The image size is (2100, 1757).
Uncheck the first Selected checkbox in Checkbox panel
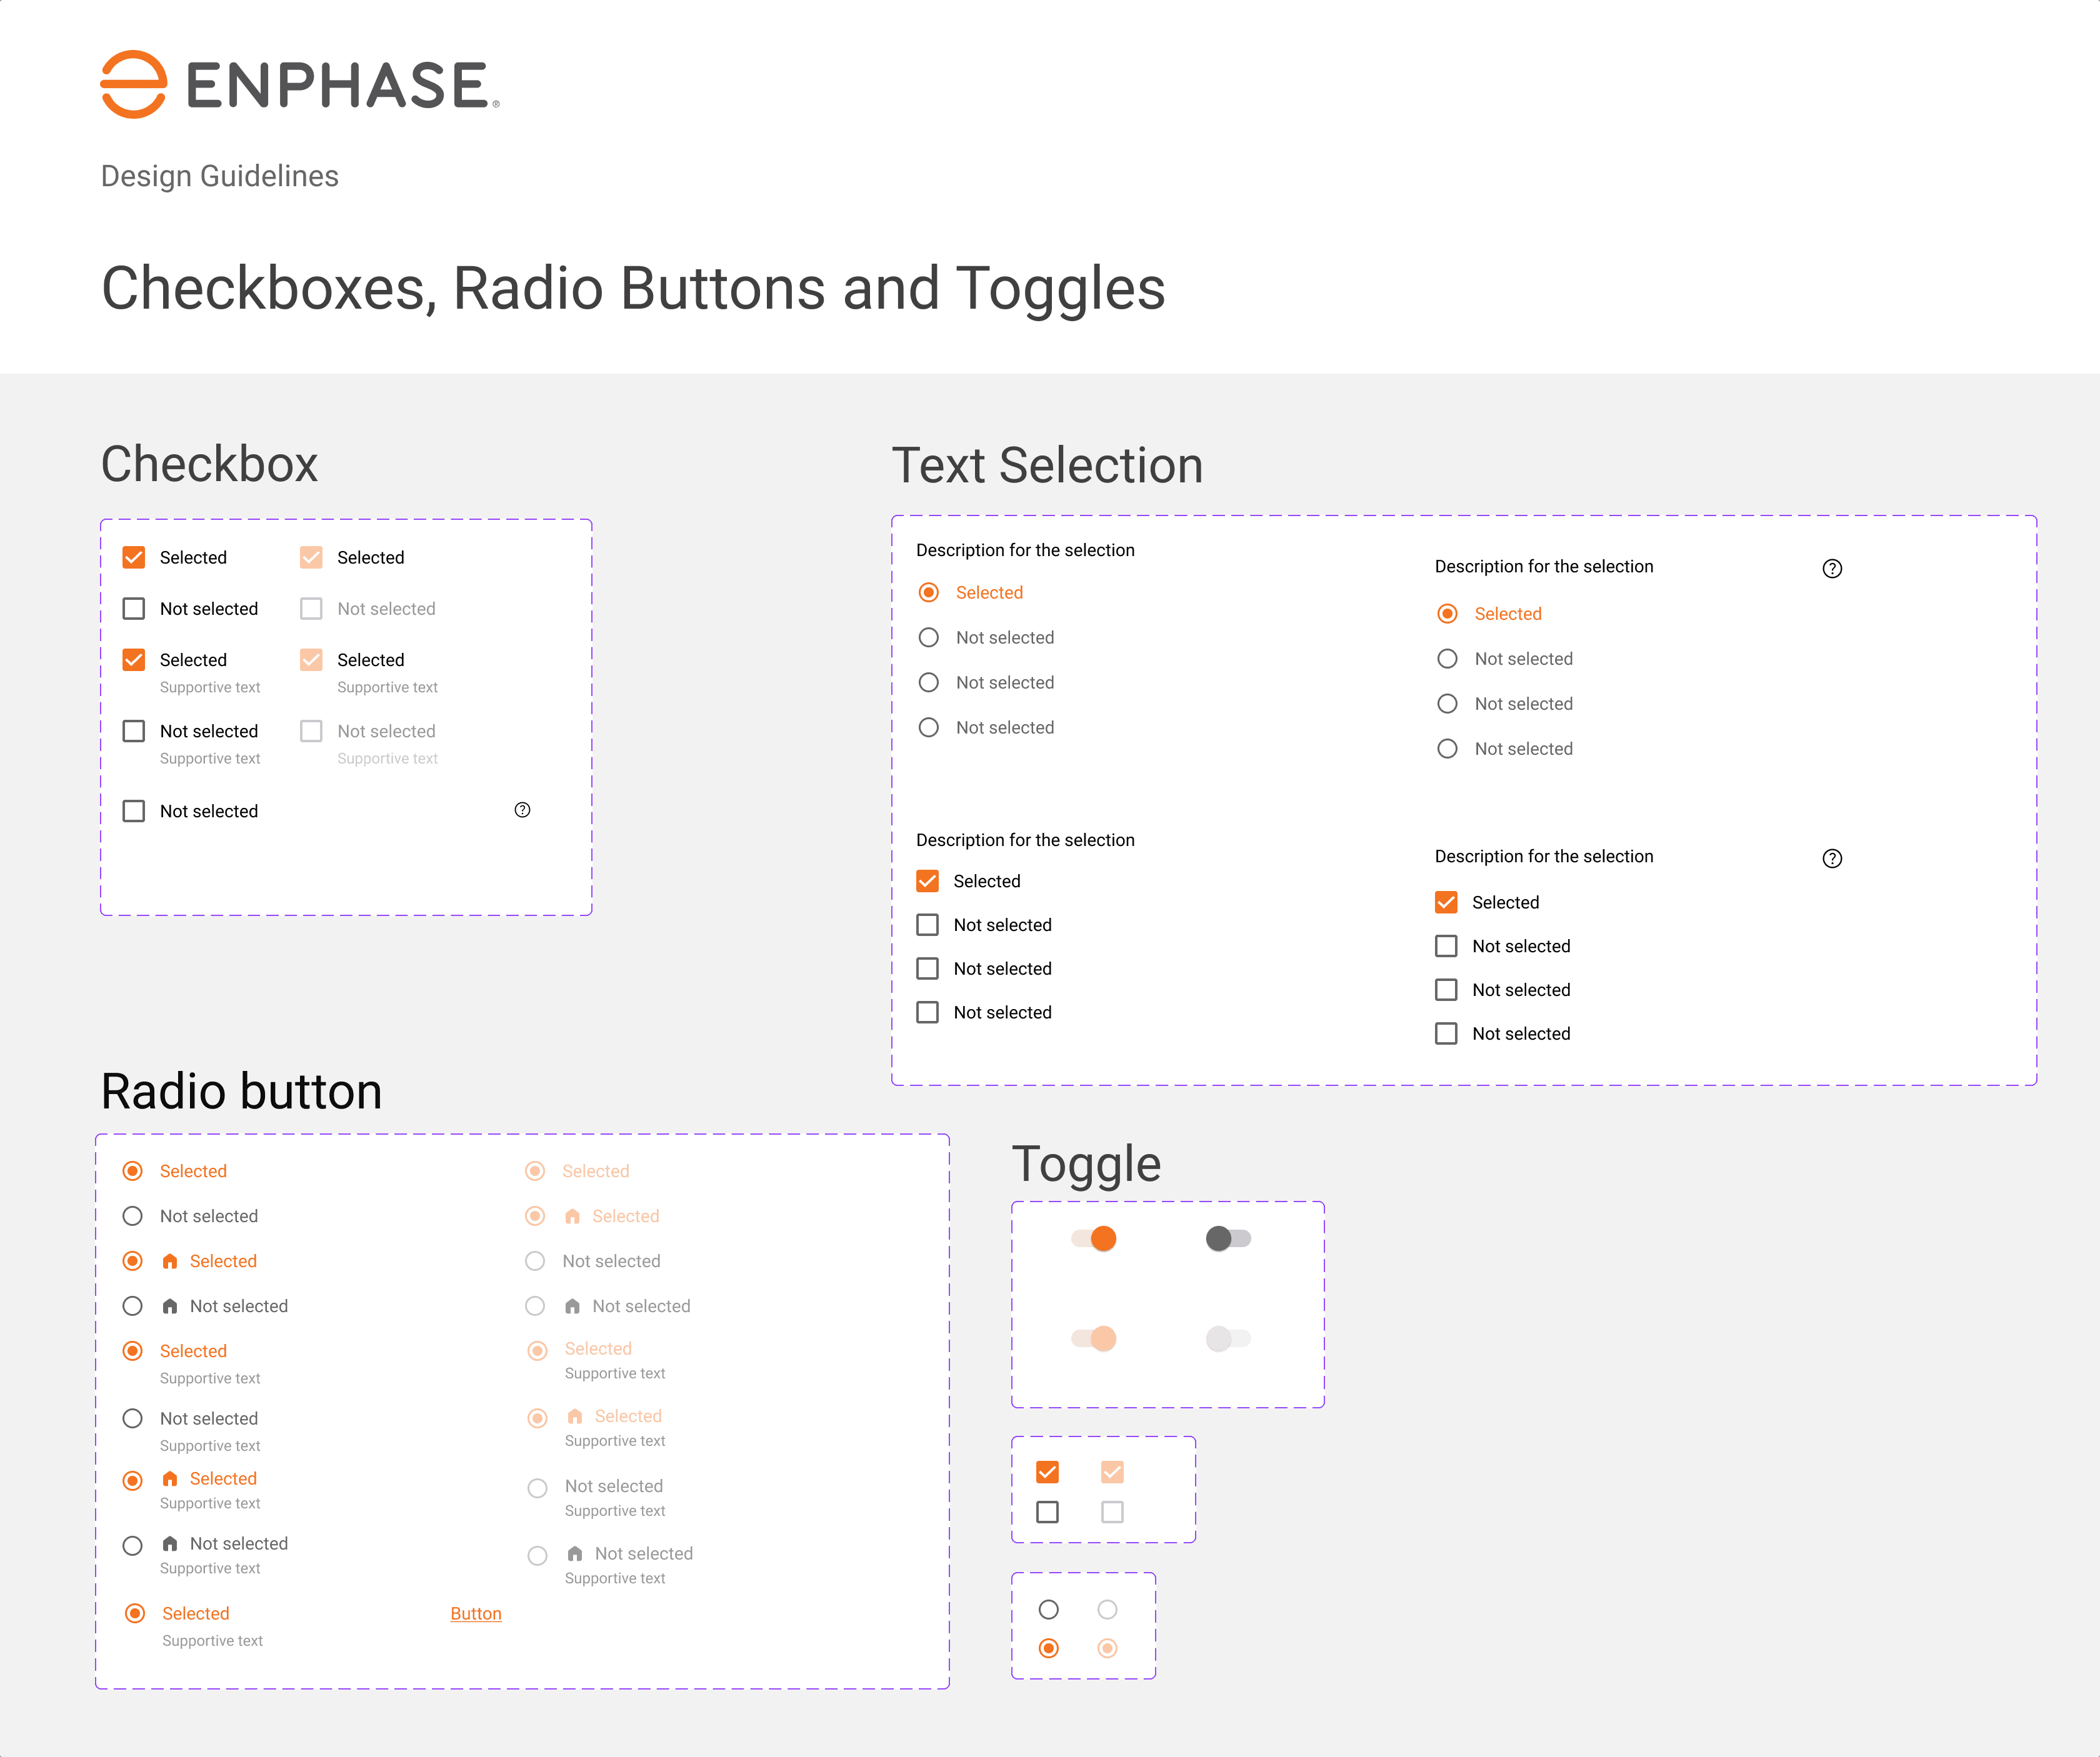tap(134, 557)
